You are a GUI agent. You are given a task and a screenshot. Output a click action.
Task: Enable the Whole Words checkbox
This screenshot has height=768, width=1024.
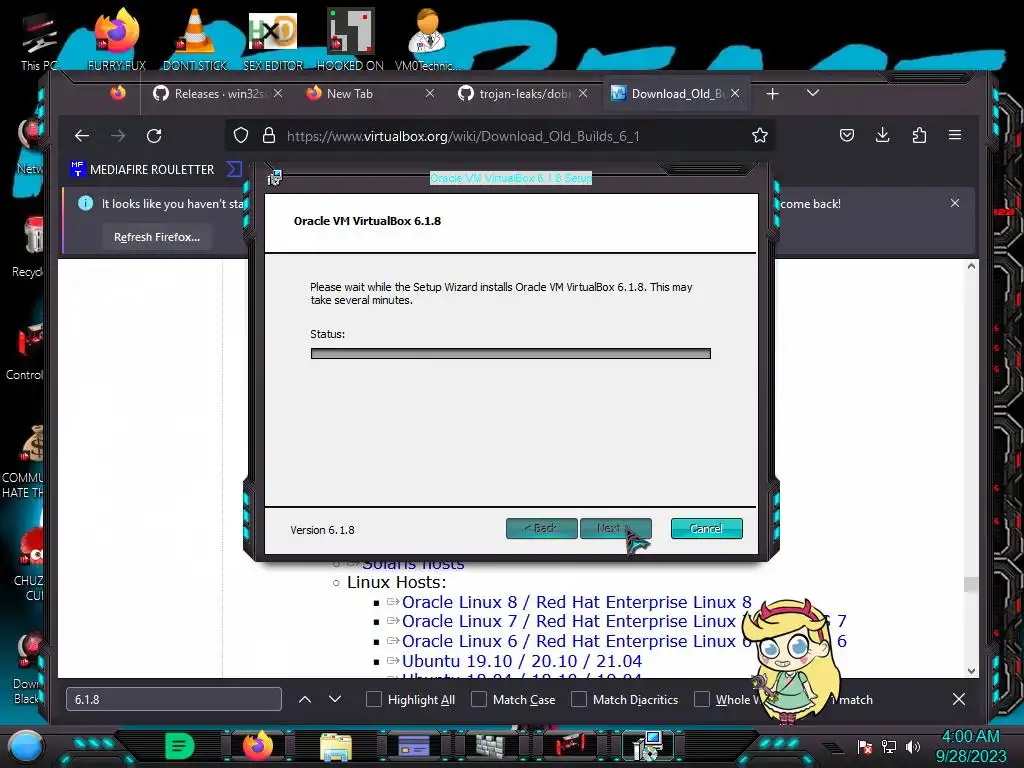[702, 699]
